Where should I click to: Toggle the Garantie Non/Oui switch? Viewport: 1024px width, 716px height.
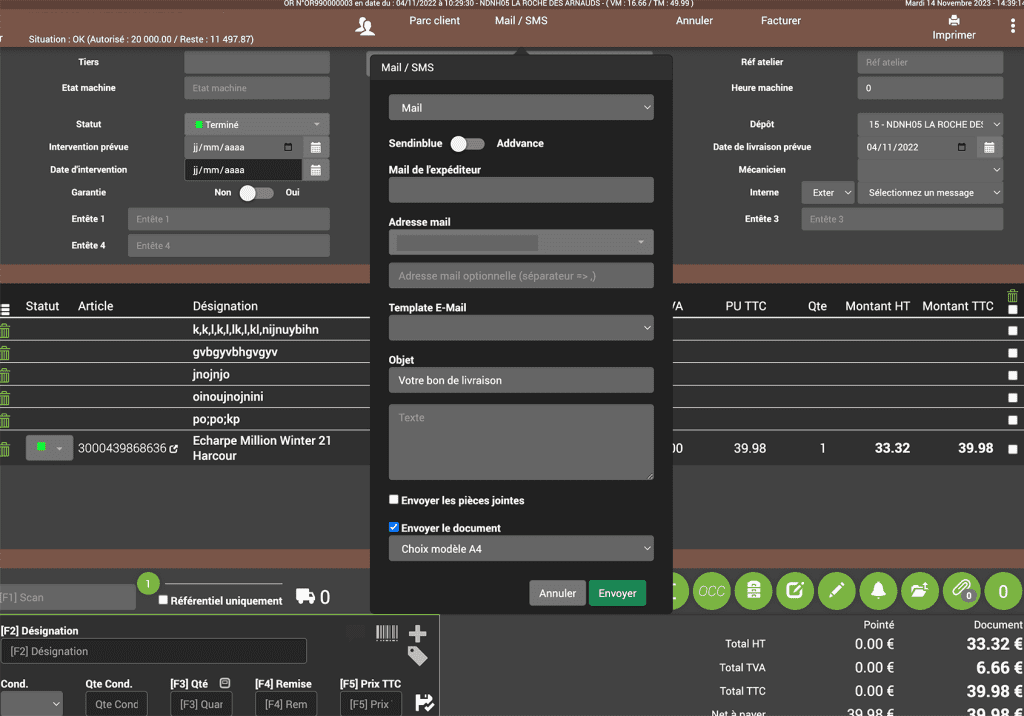(257, 193)
